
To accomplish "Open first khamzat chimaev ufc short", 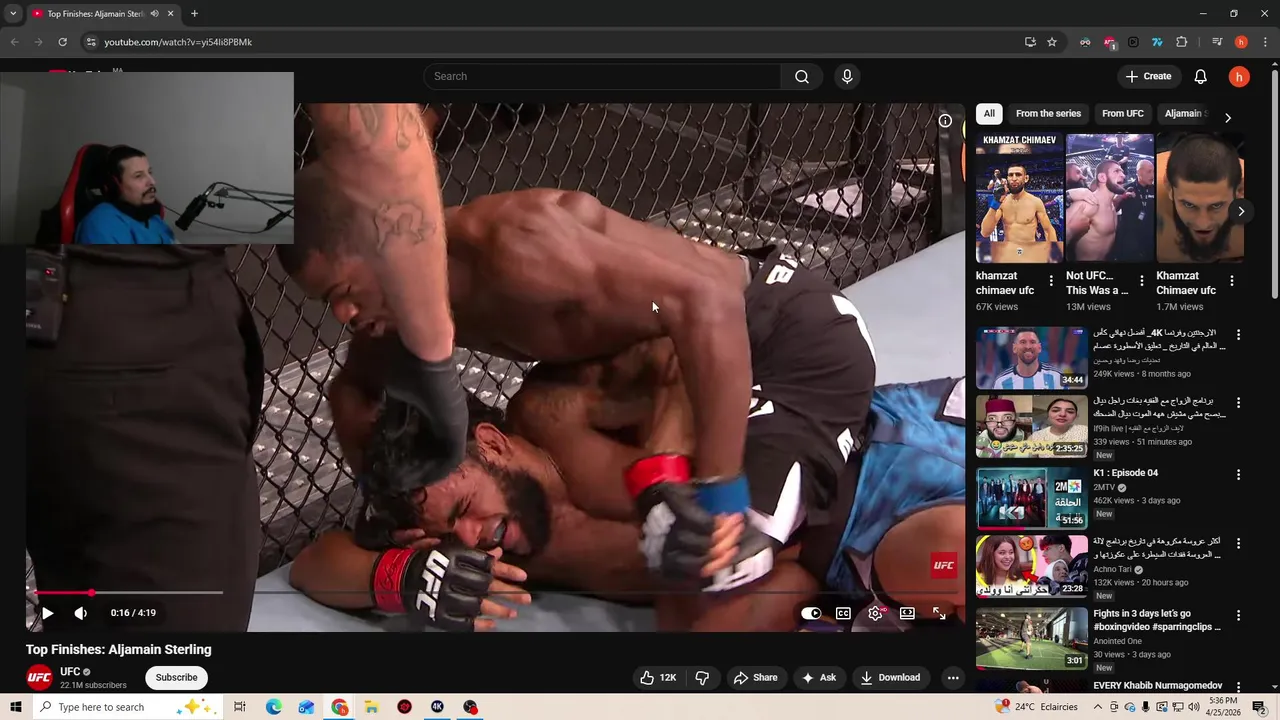I will point(1019,198).
